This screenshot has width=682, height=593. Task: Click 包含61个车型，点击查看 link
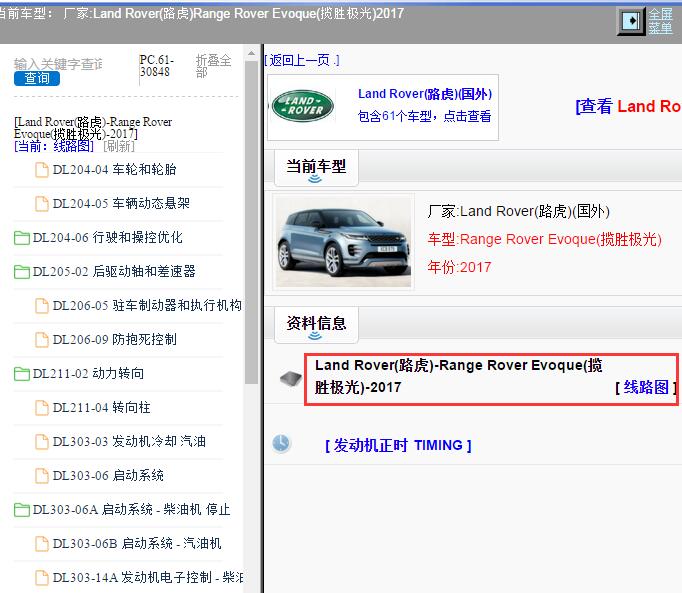[425, 116]
